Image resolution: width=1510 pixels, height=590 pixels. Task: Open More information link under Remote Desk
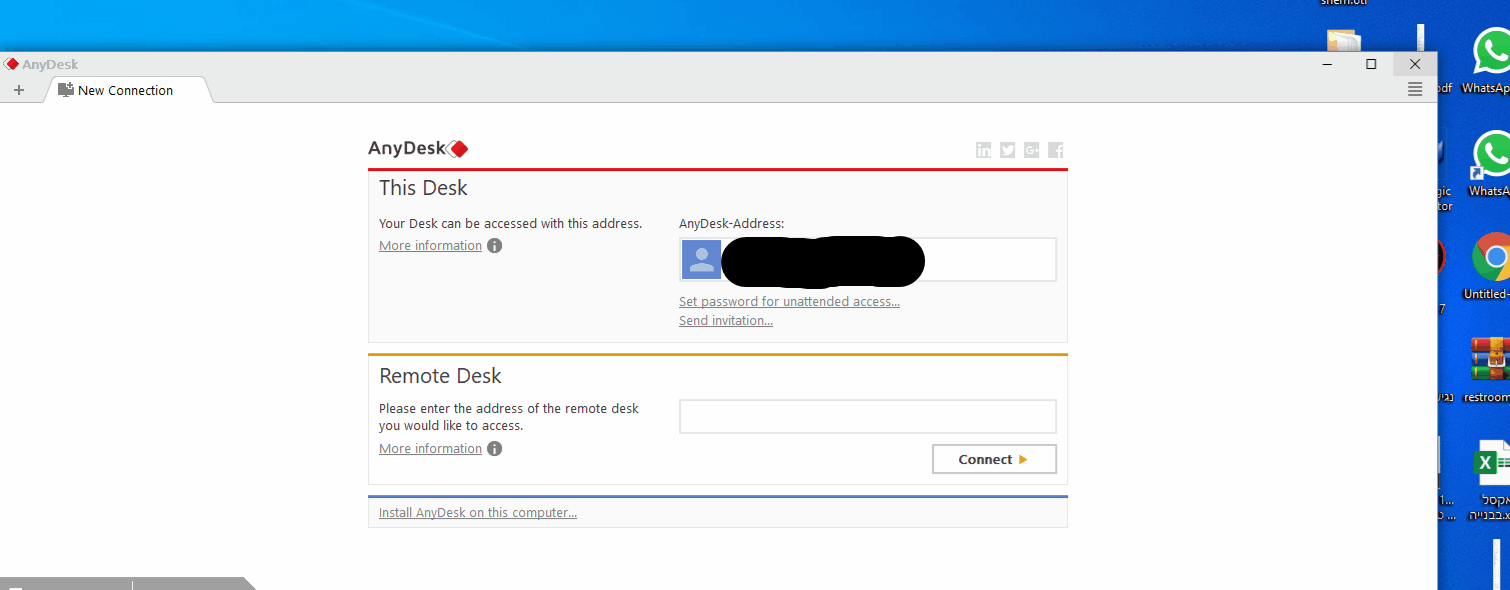430,449
